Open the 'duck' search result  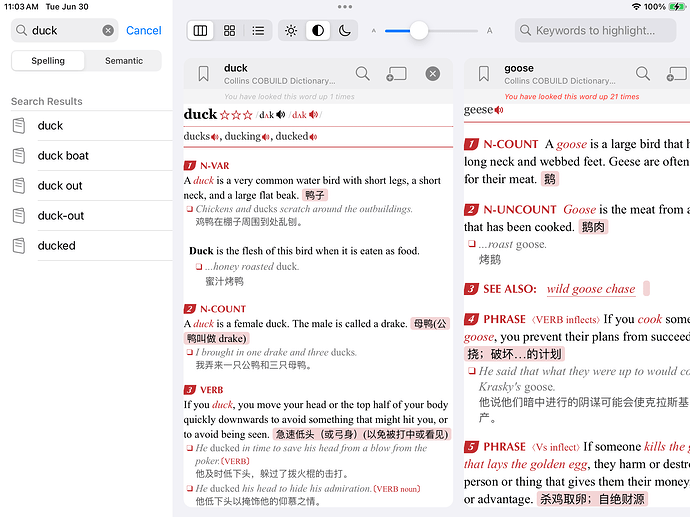92,126
